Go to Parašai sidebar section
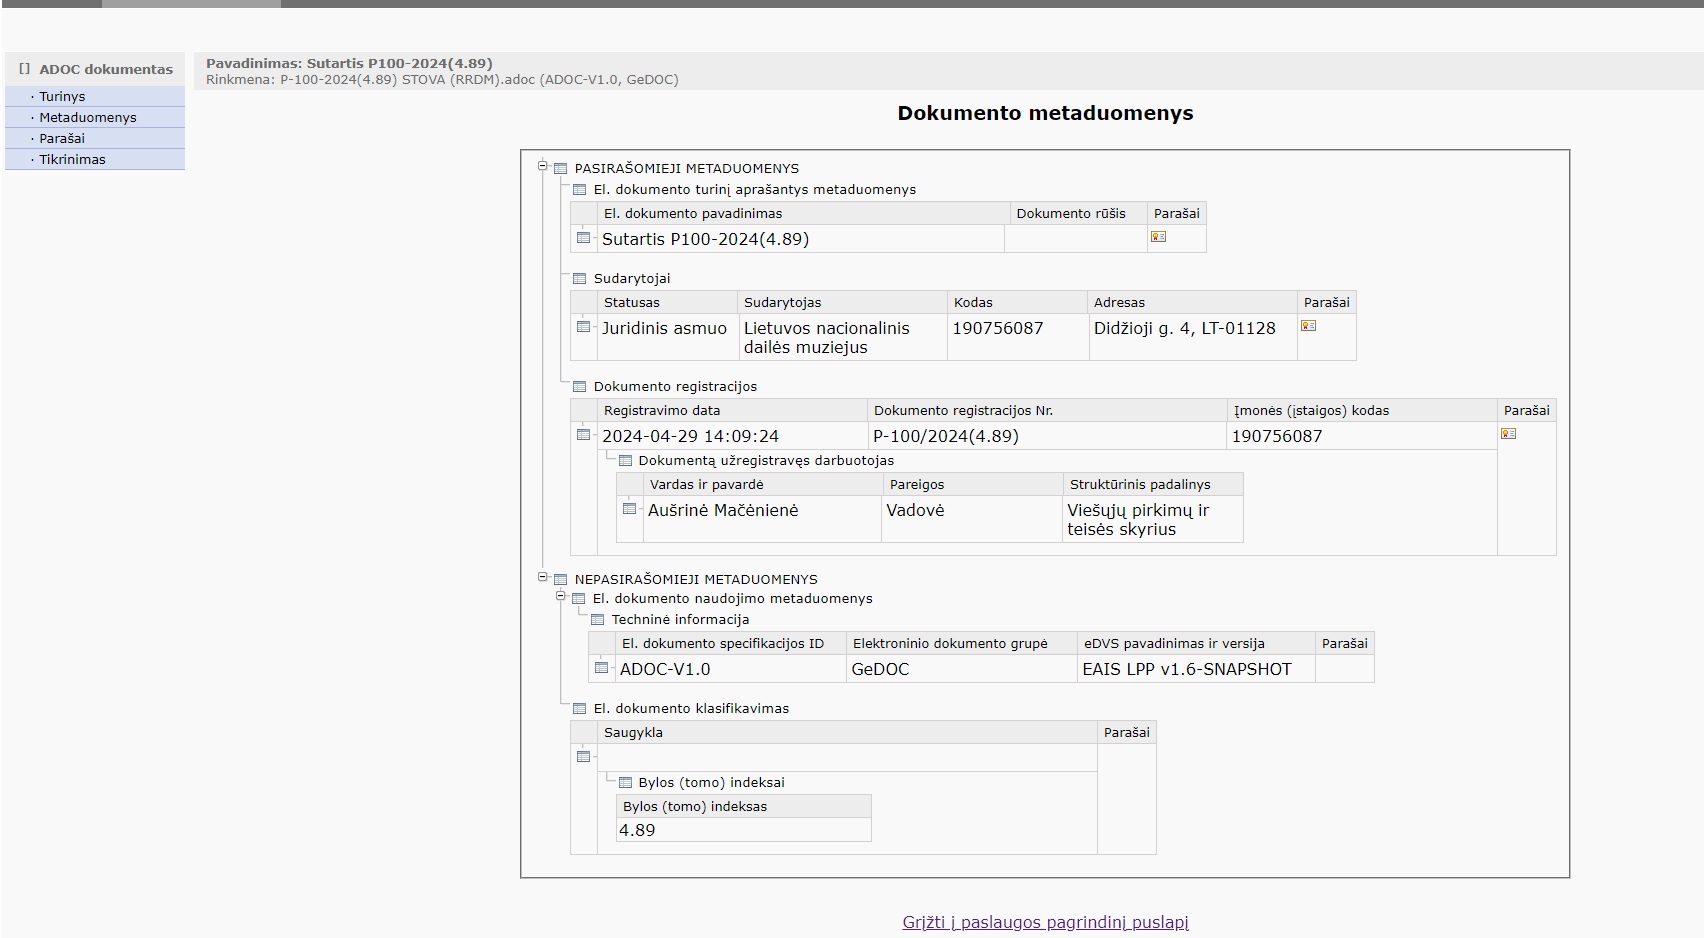 [62, 139]
